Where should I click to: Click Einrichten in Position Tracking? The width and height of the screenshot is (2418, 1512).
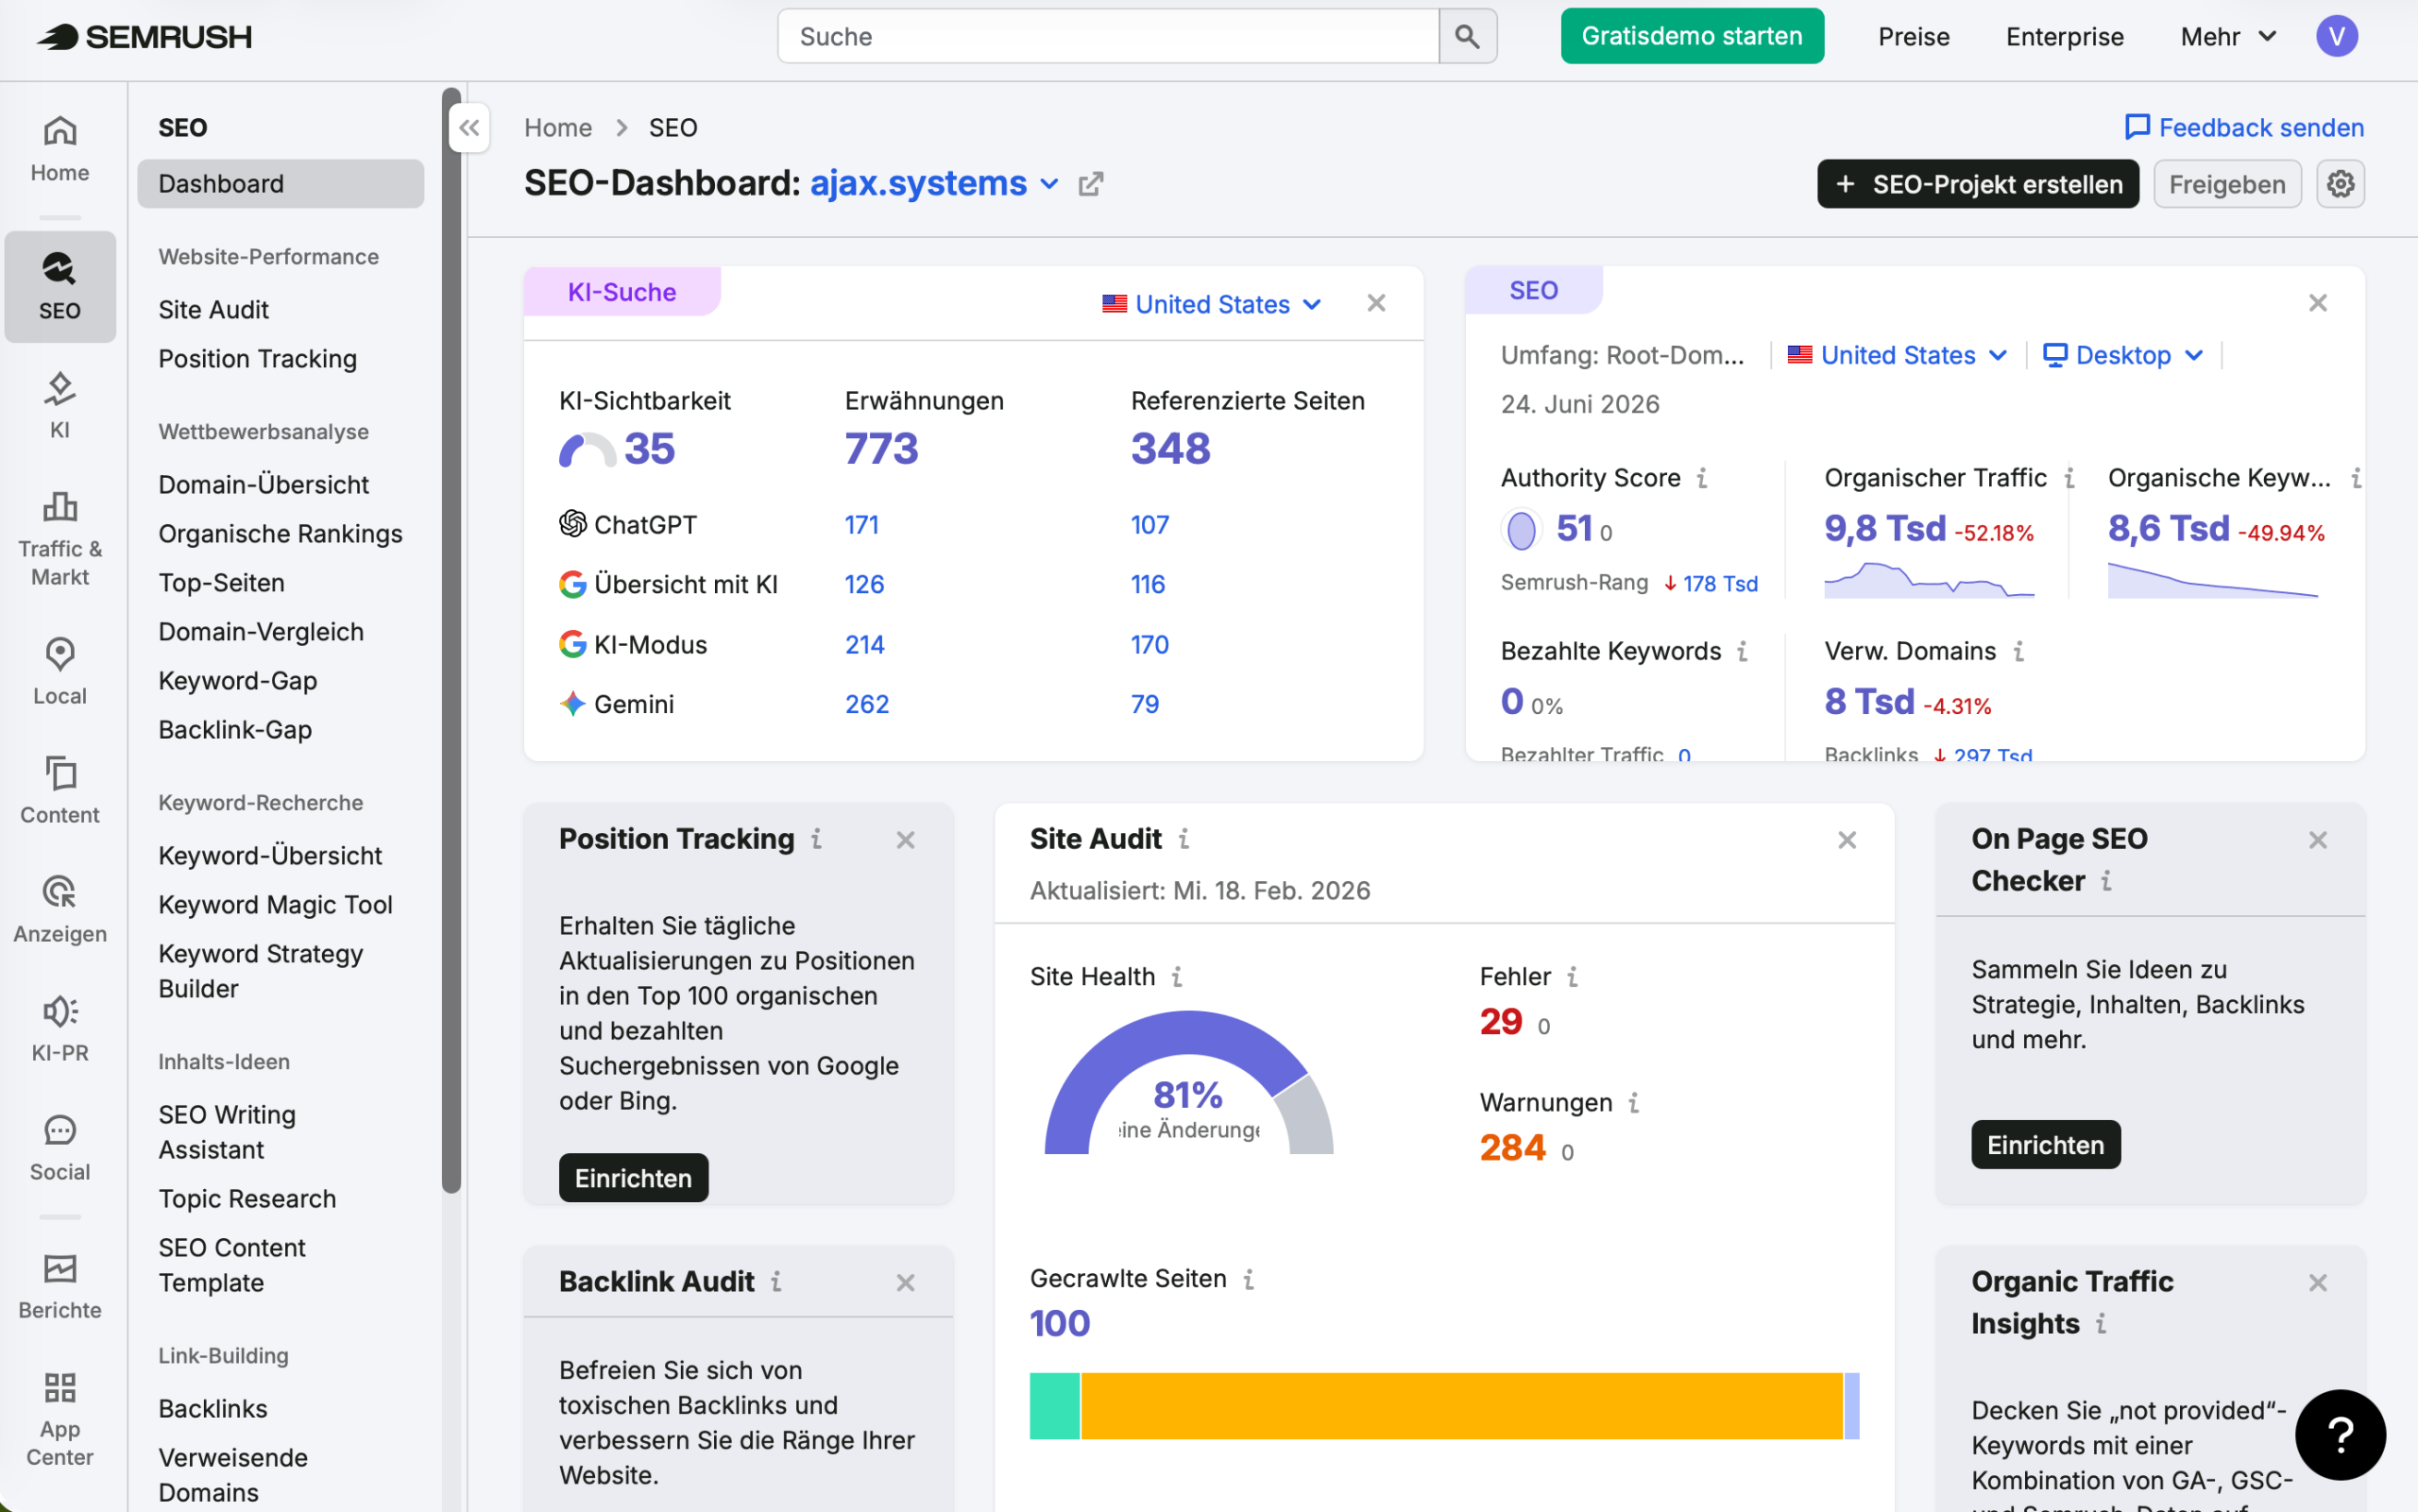[633, 1178]
